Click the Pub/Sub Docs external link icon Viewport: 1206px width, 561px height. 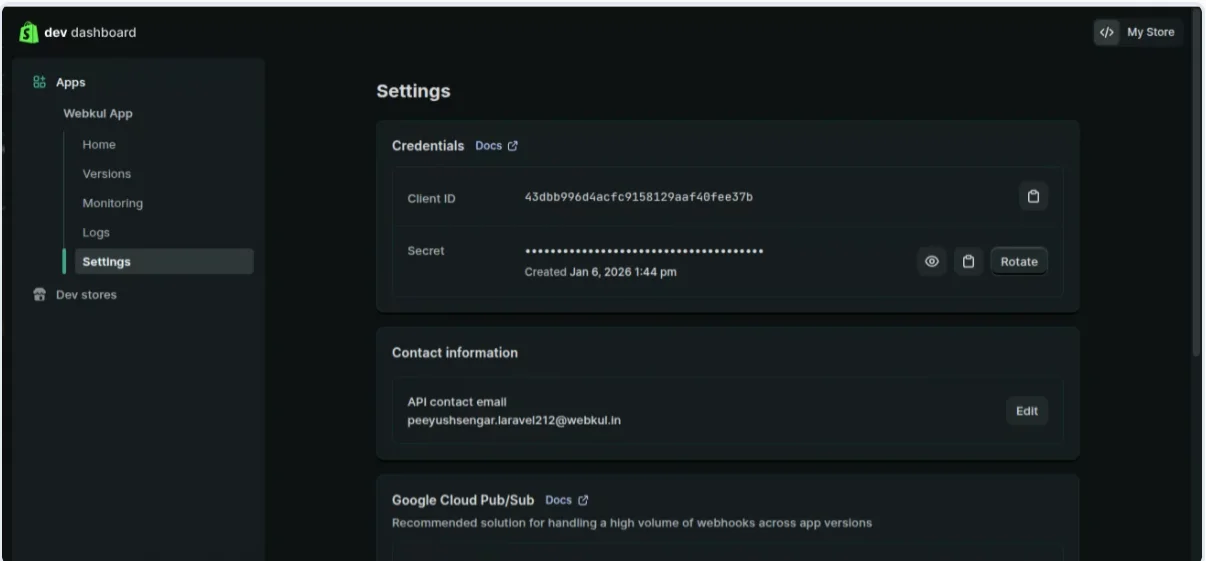[584, 500]
